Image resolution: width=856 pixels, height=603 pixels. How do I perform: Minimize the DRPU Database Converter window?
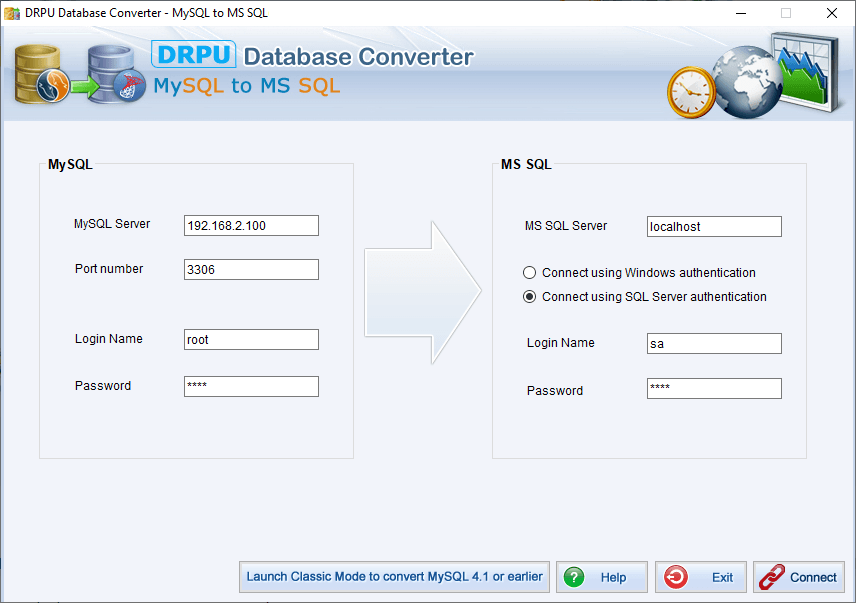point(741,13)
